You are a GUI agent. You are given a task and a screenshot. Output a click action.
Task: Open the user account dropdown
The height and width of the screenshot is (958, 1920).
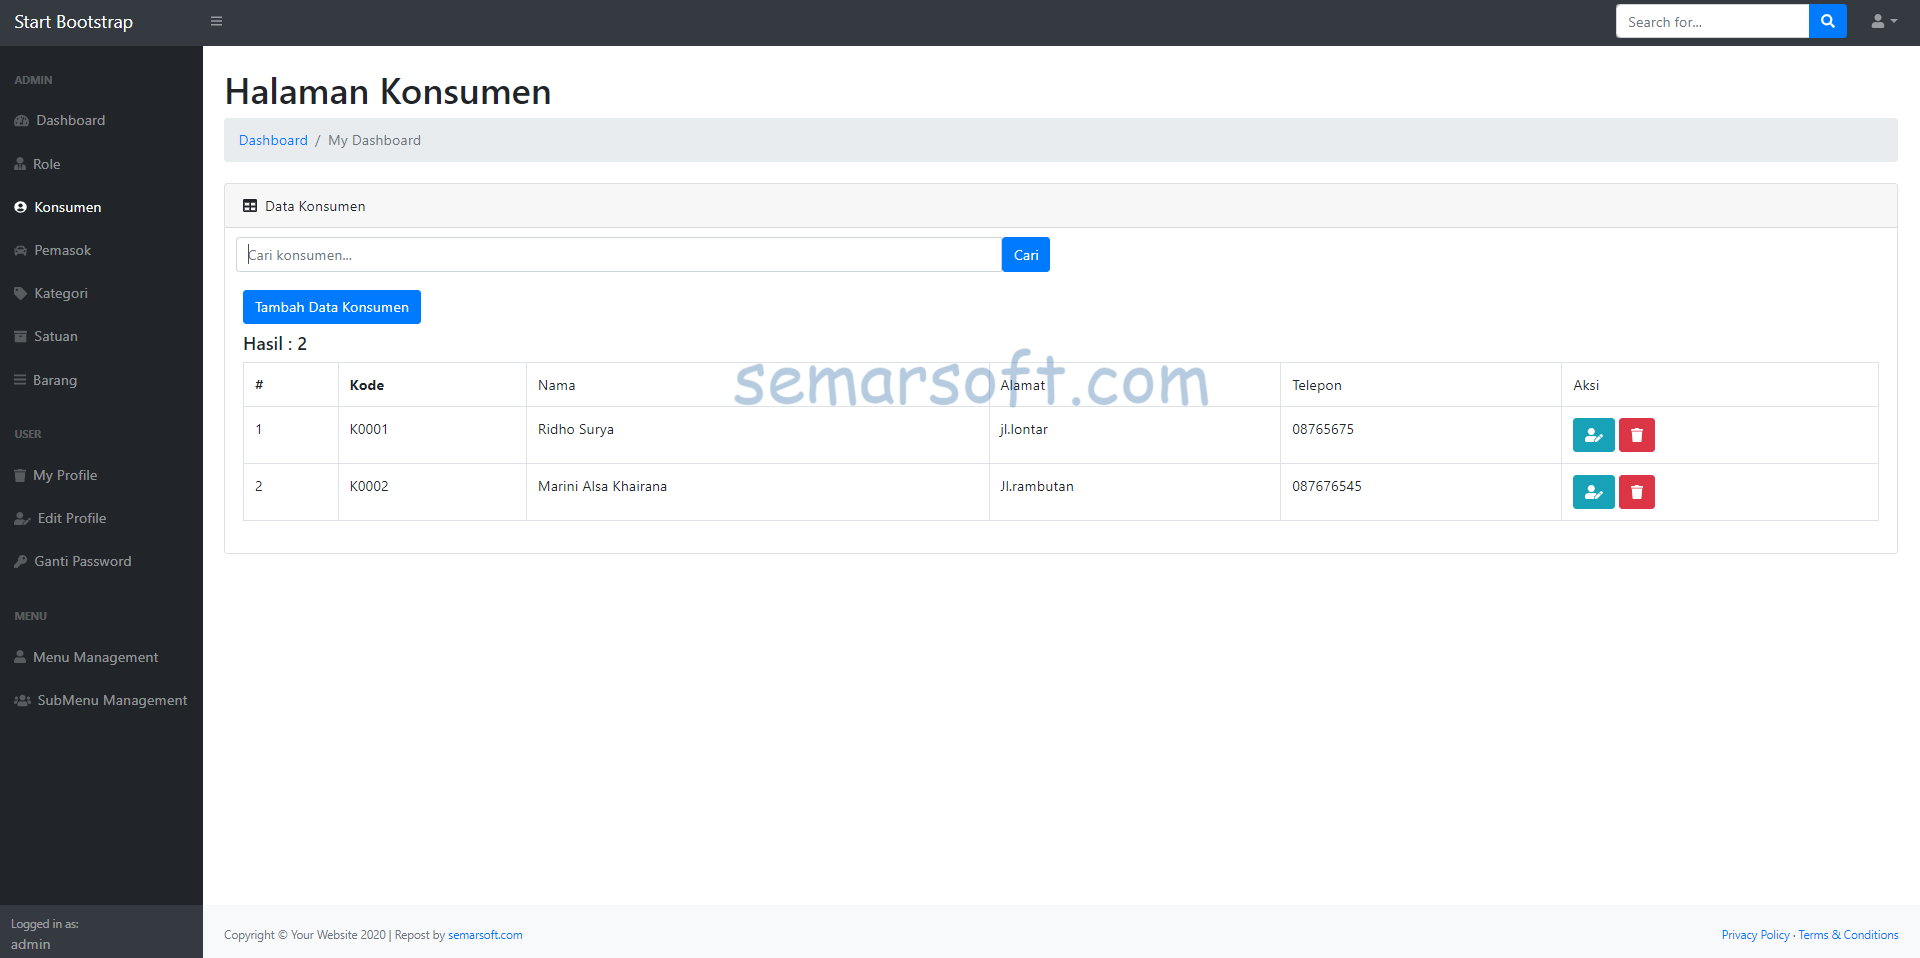coord(1882,21)
